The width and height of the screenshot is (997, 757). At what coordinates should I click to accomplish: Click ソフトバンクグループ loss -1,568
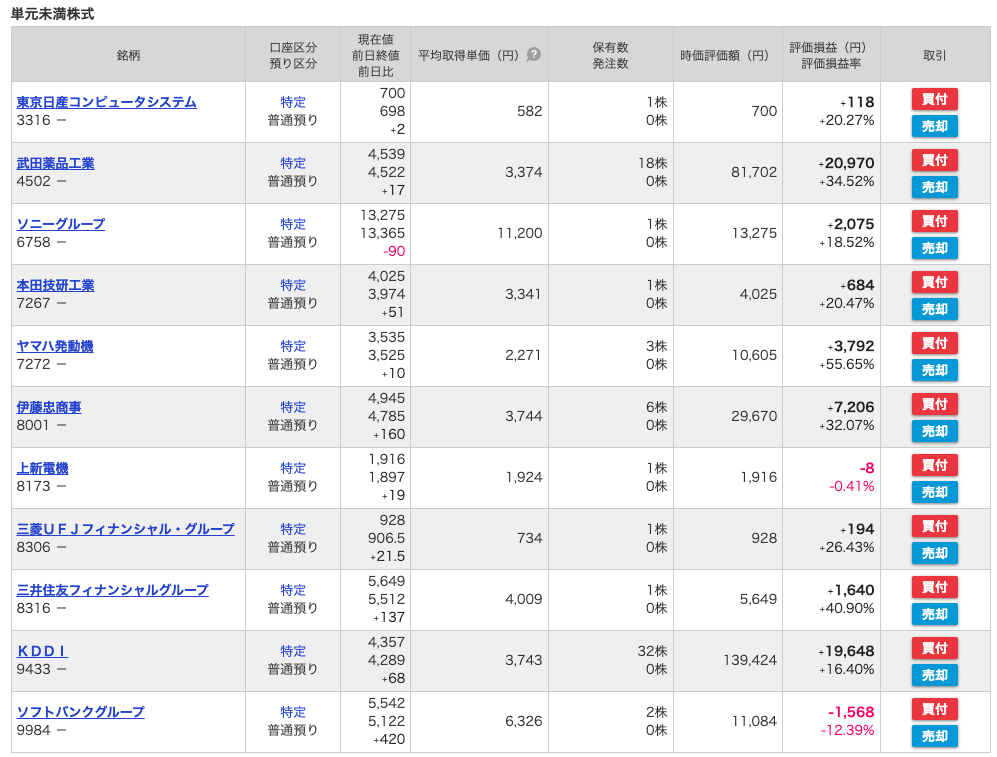tap(851, 712)
